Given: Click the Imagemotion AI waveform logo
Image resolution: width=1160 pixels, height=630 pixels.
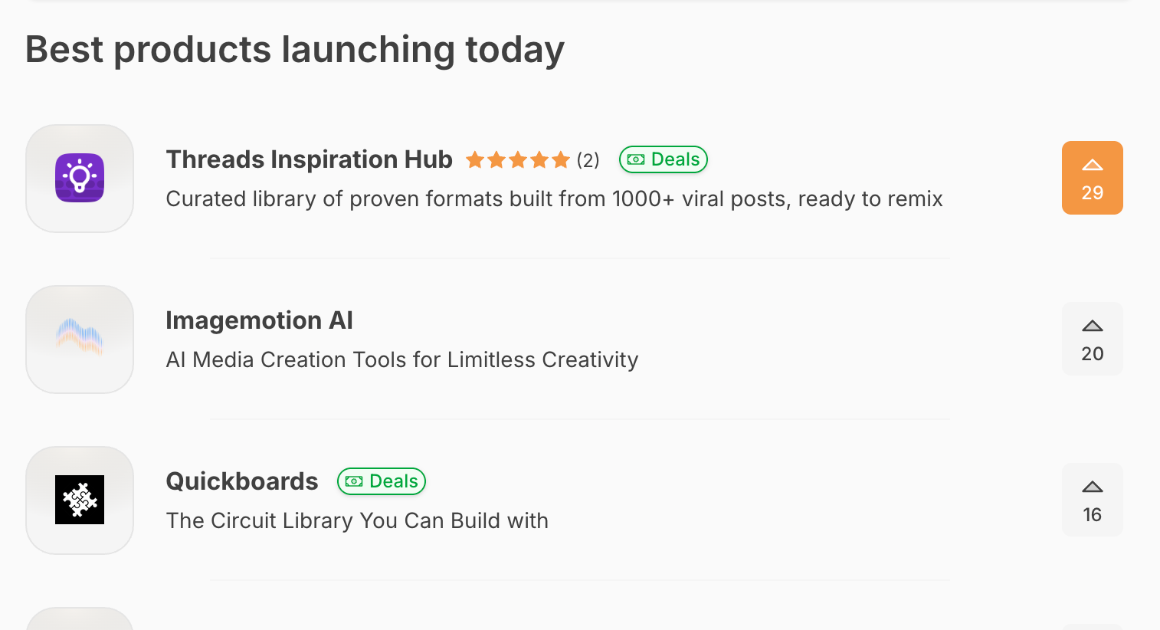Looking at the screenshot, I should [x=80, y=340].
